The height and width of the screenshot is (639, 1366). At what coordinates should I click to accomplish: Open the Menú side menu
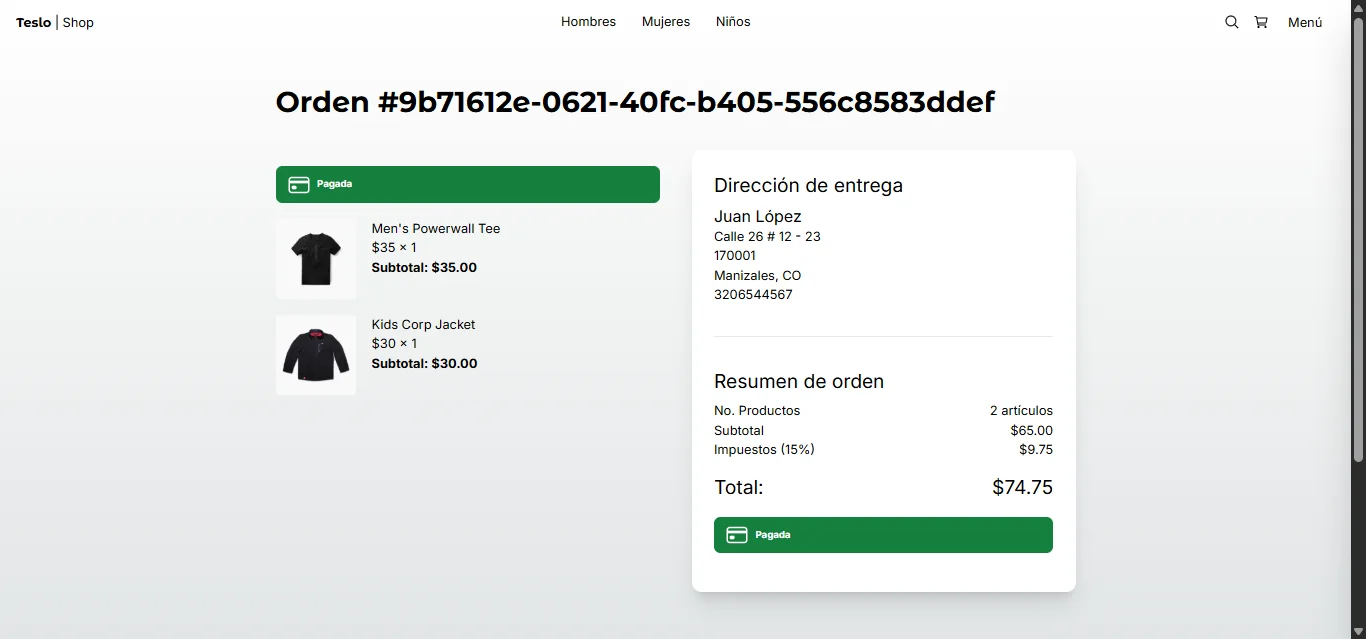click(x=1305, y=22)
